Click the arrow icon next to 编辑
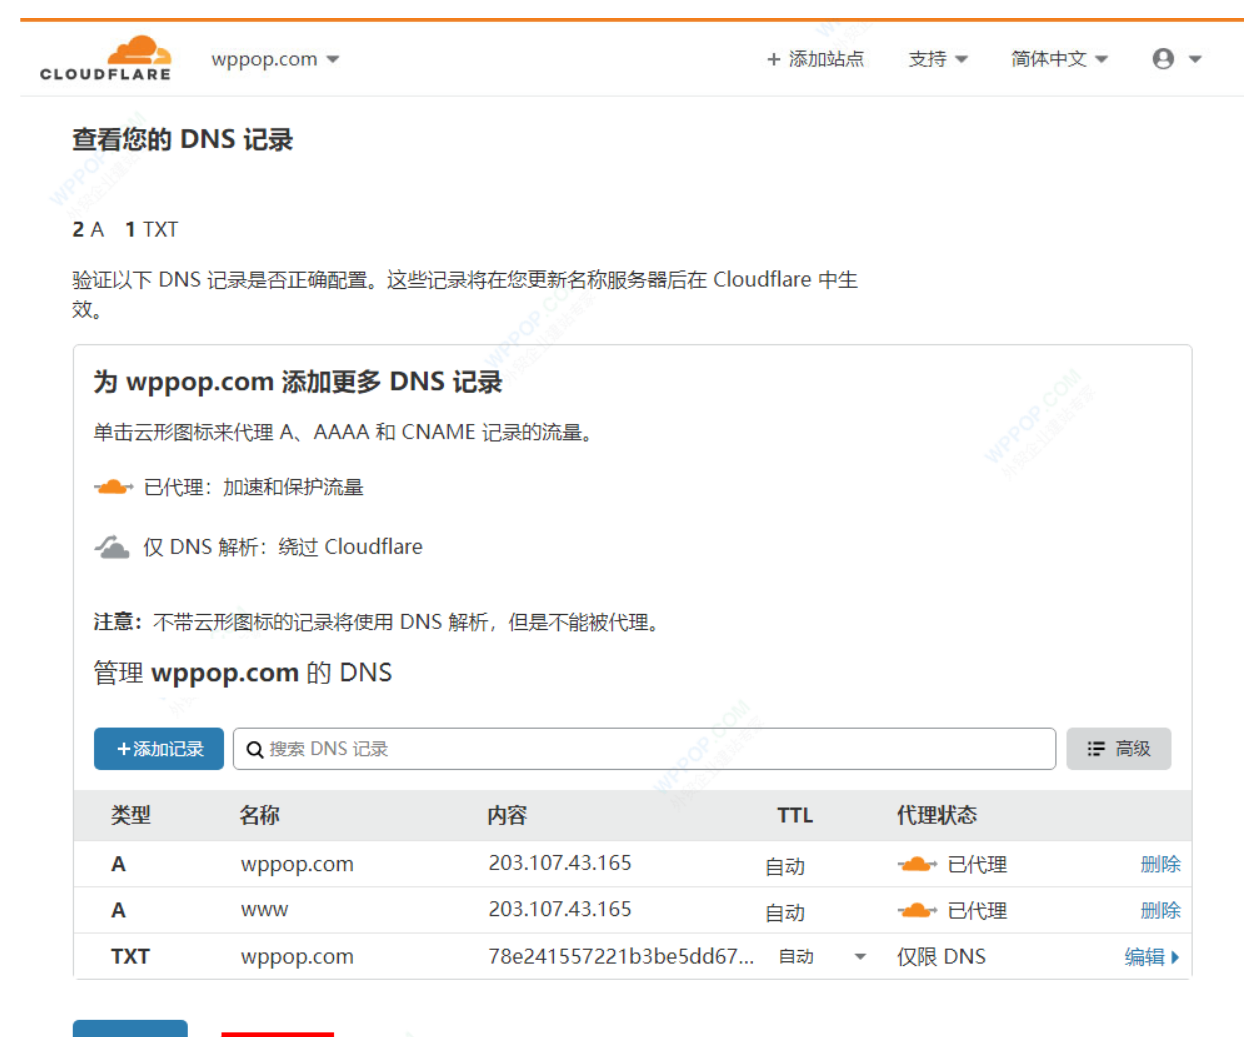 [1175, 957]
